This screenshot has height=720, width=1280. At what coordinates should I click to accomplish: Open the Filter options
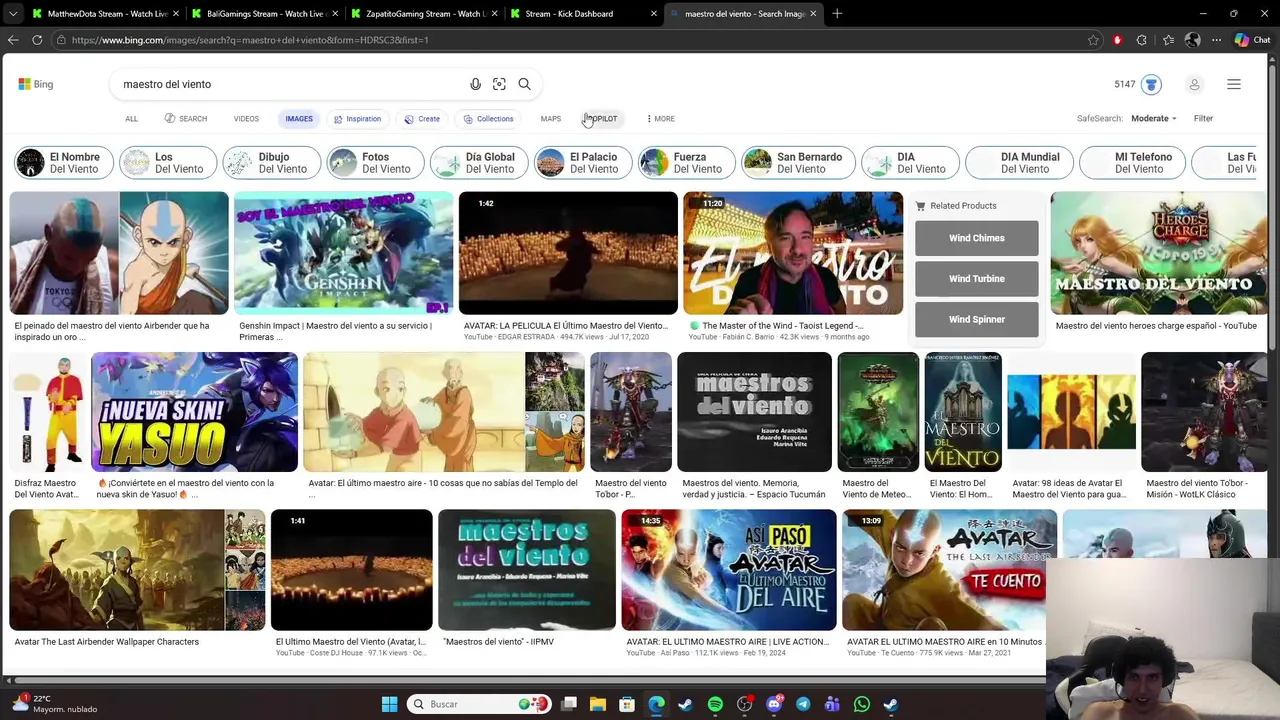pos(1203,118)
